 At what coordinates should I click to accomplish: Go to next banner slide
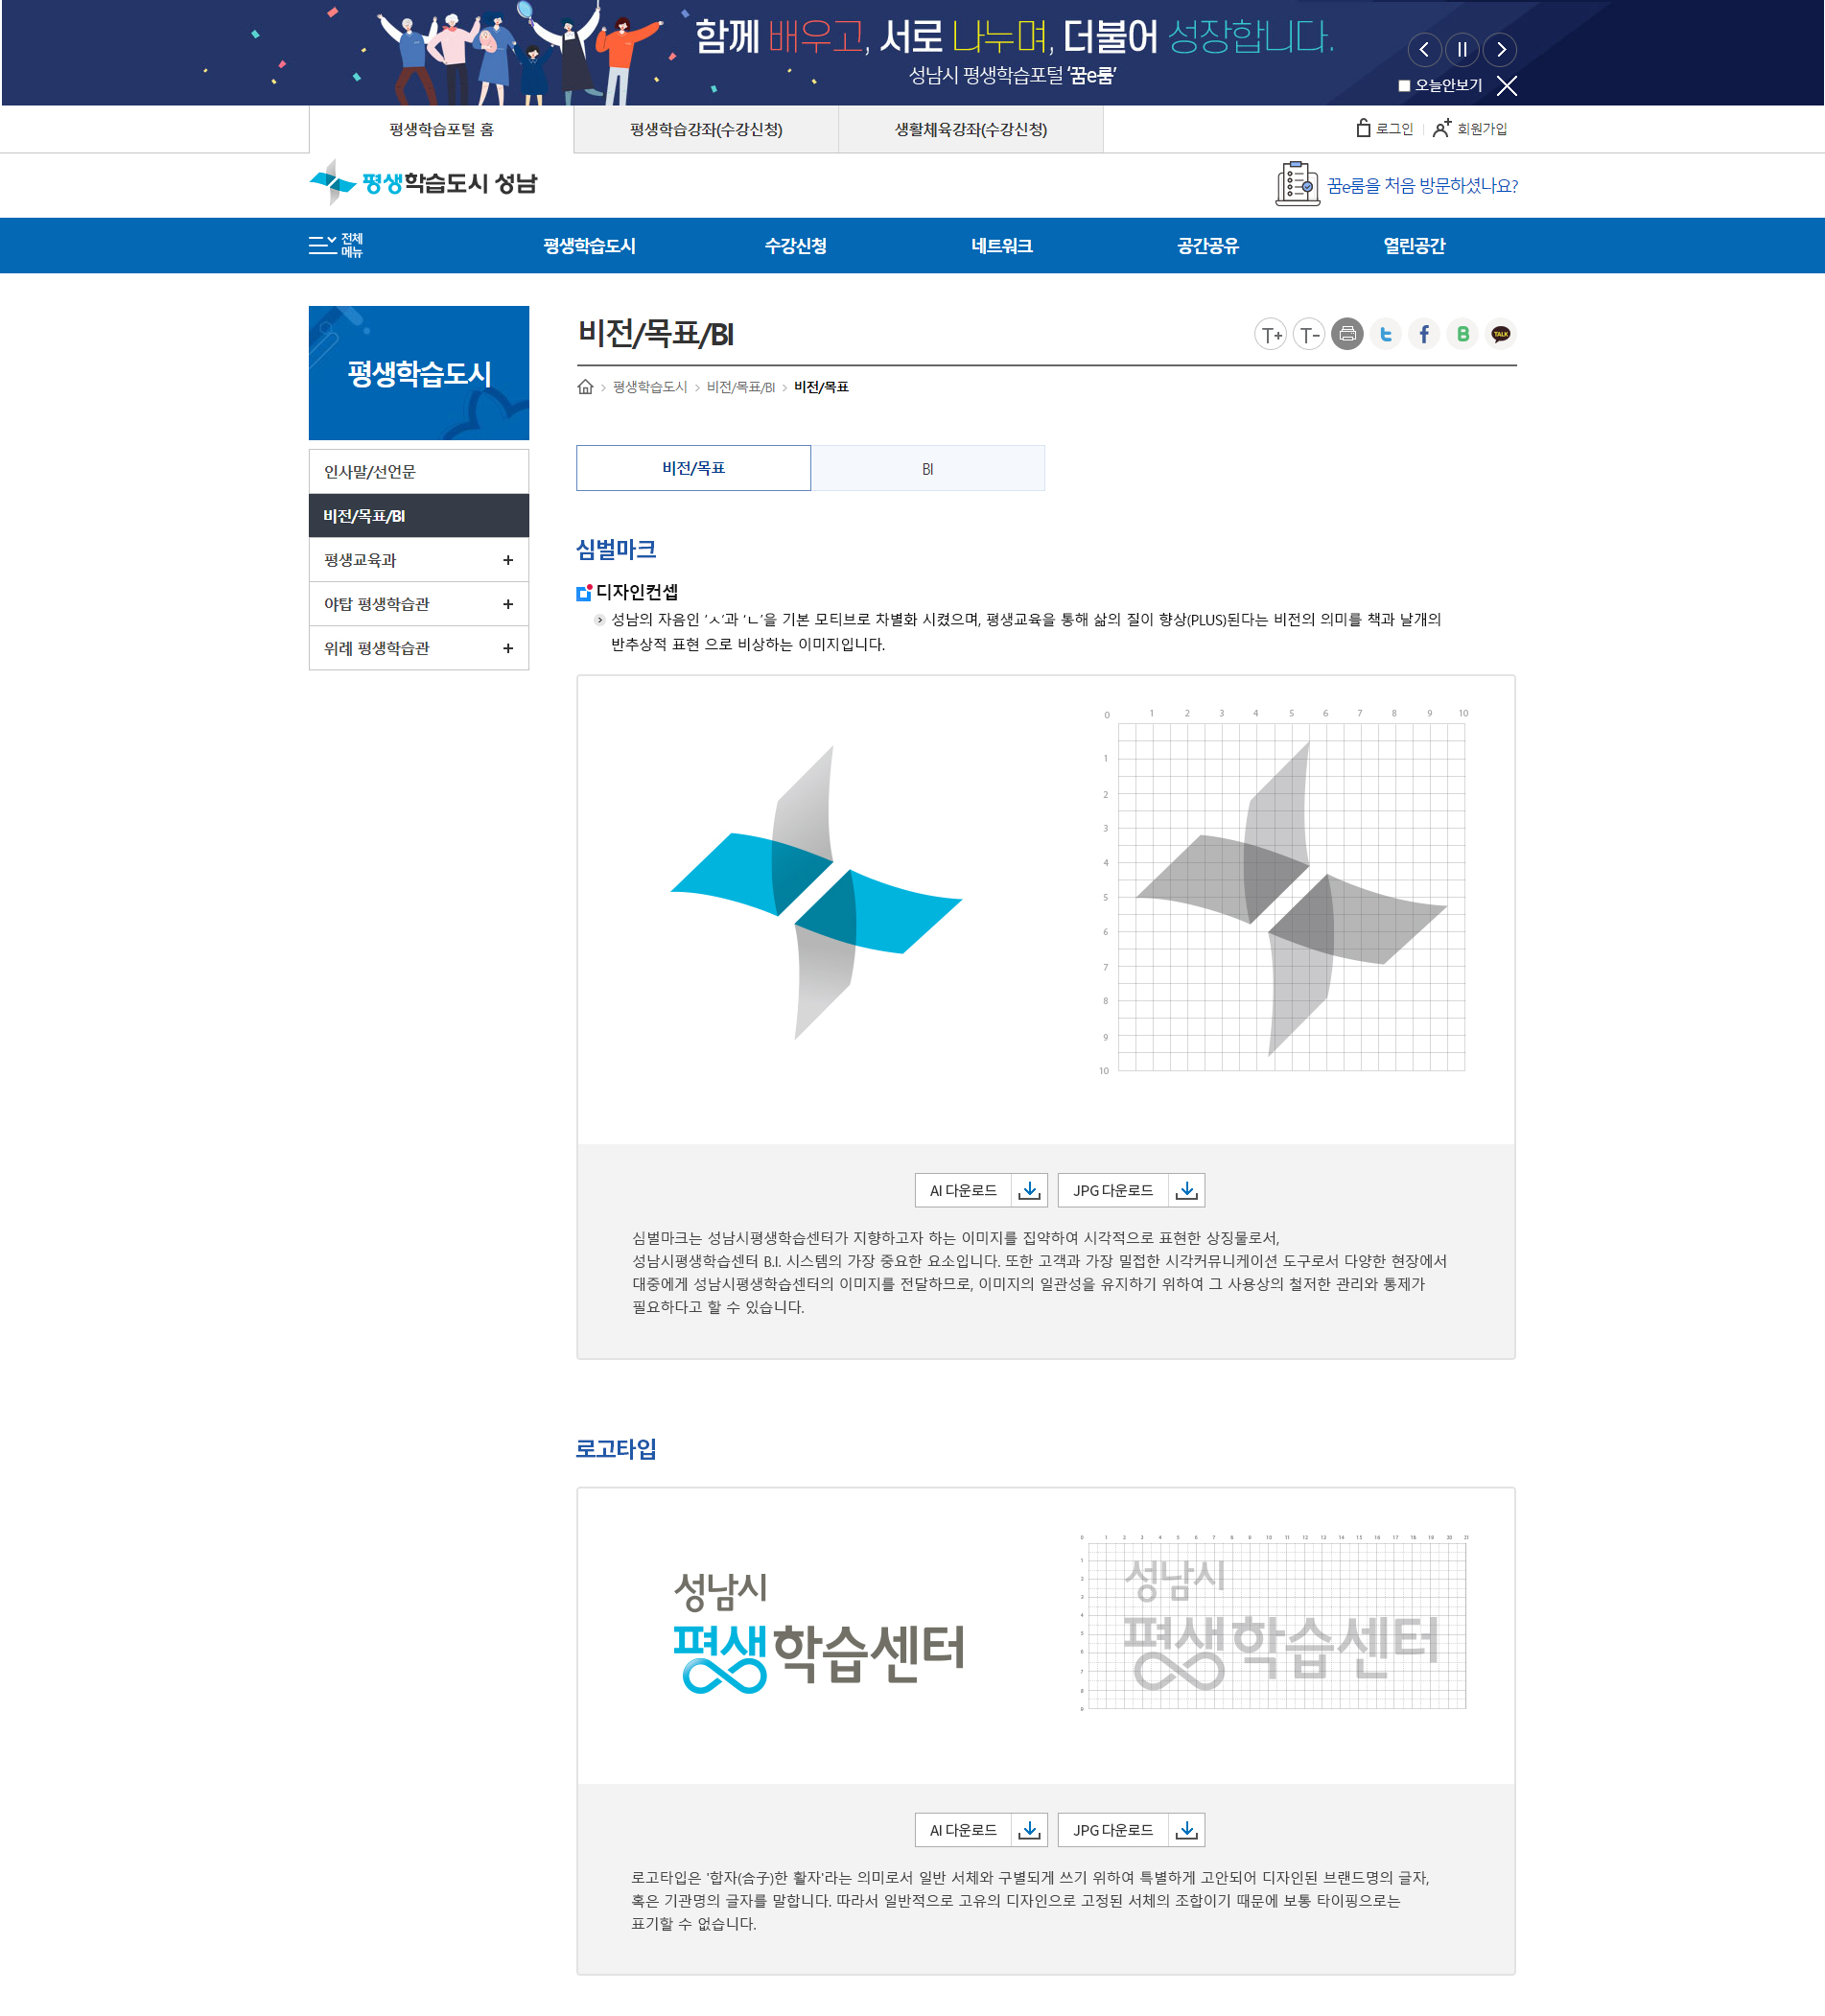(x=1500, y=50)
